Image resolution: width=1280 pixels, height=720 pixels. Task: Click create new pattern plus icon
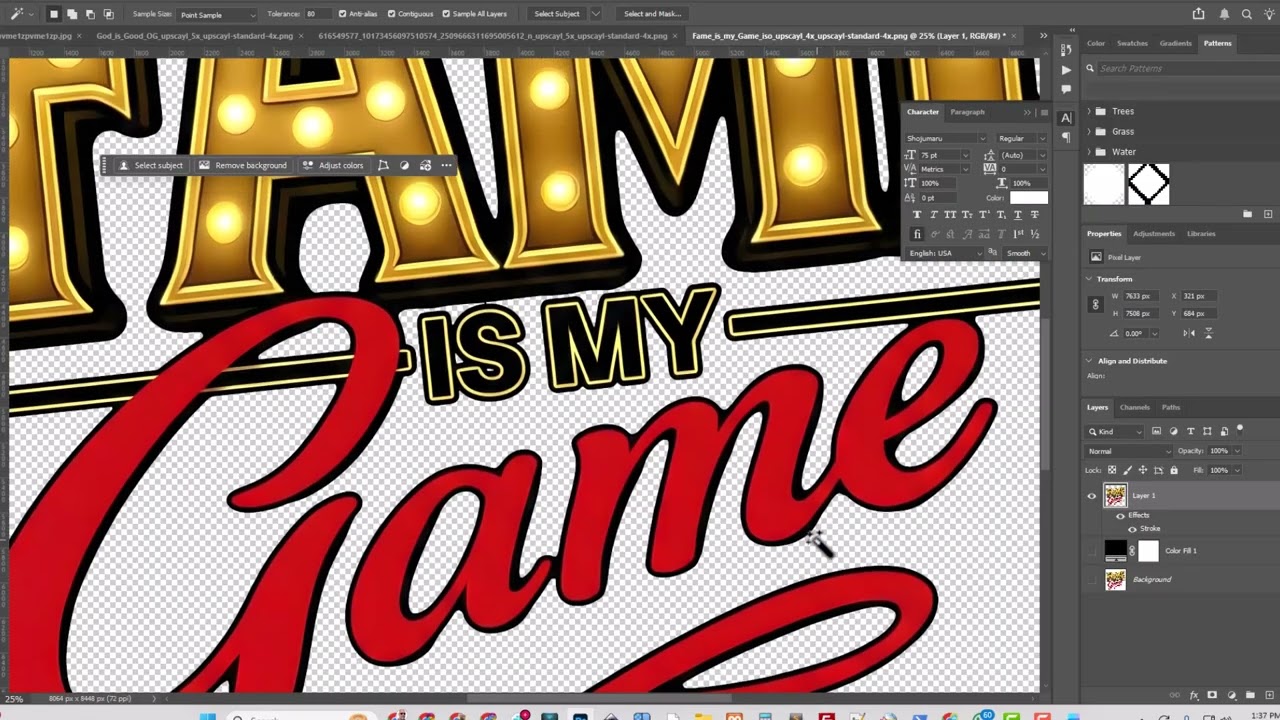click(1268, 214)
